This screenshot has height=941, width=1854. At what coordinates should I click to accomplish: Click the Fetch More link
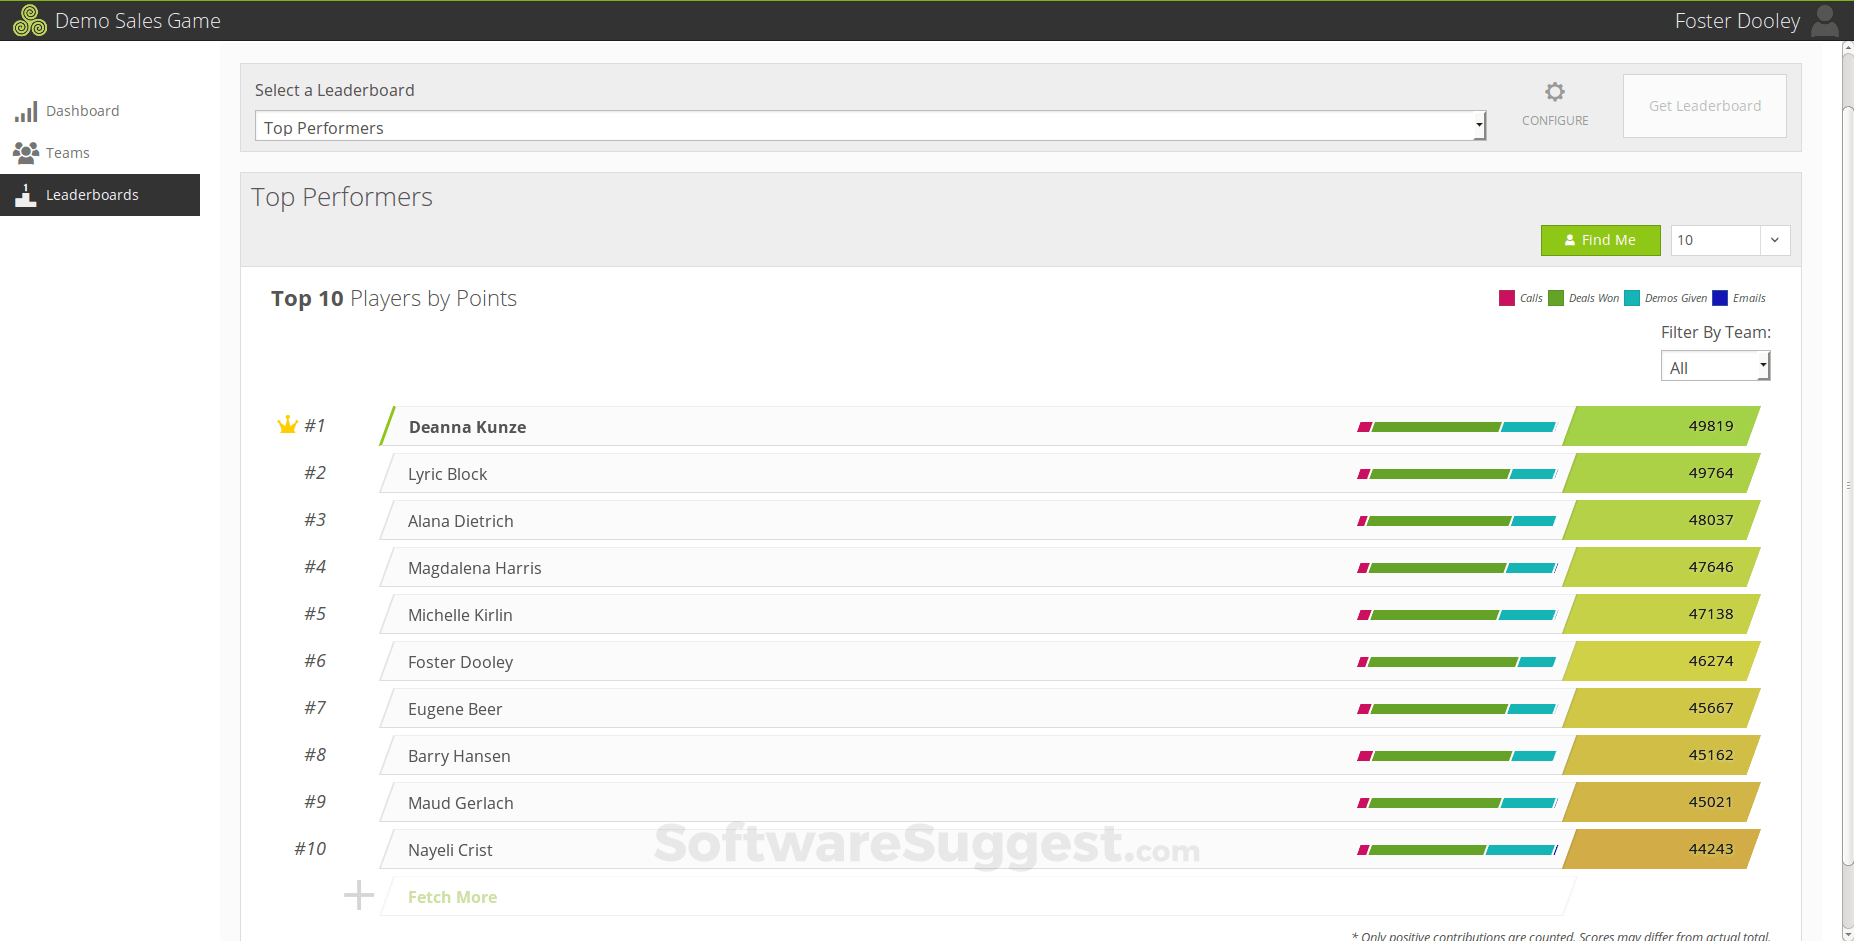[x=452, y=897]
